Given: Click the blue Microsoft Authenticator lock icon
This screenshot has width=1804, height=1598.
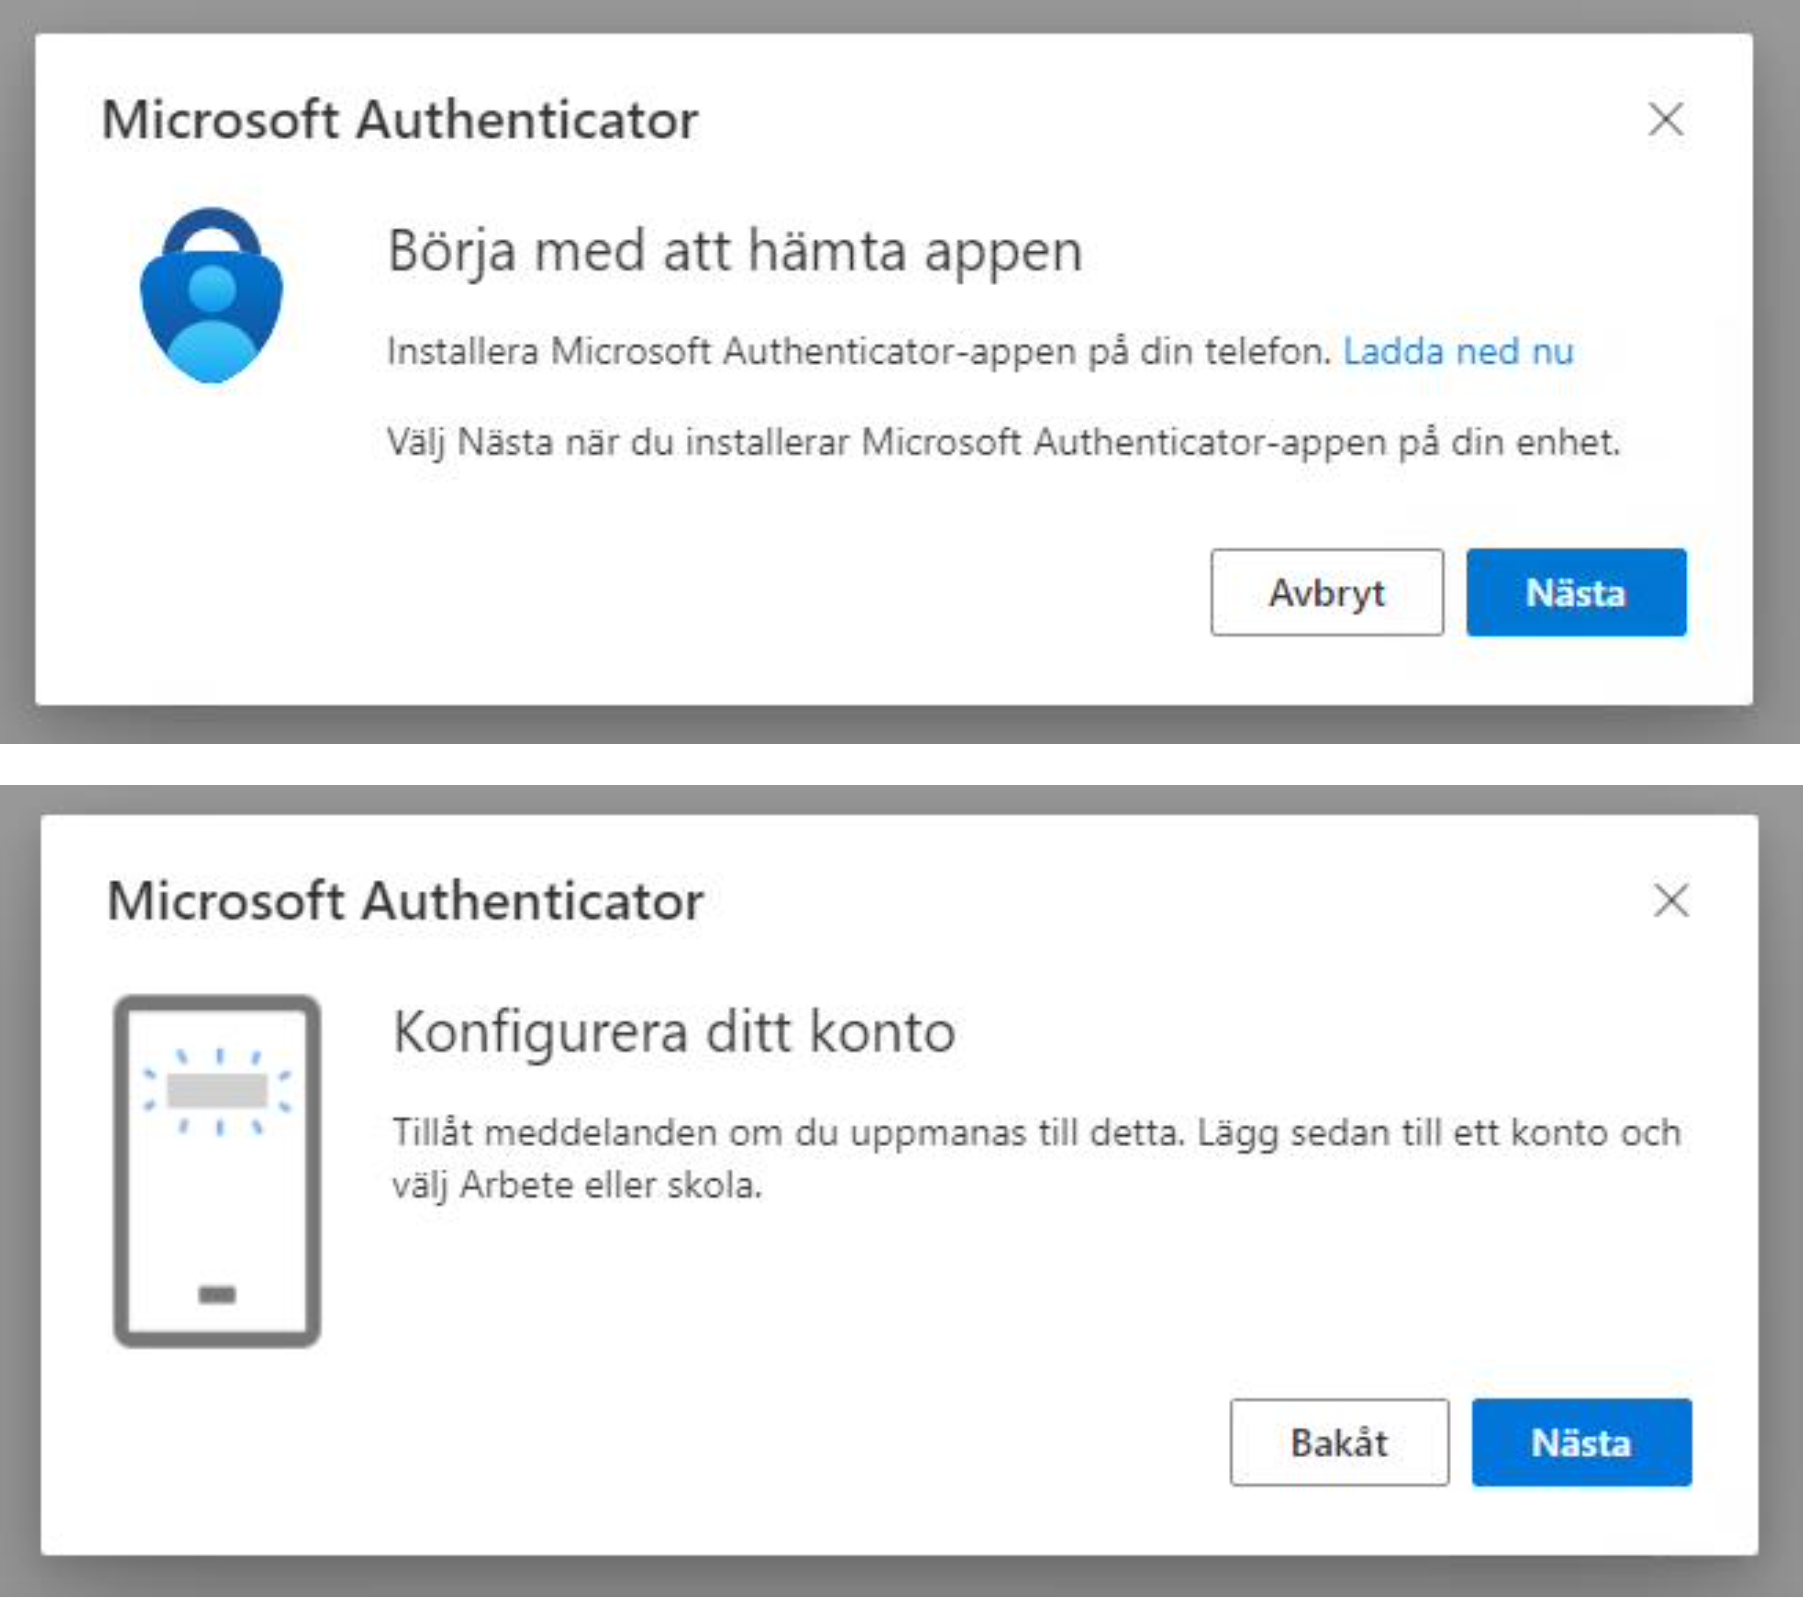Looking at the screenshot, I should click(x=212, y=297).
